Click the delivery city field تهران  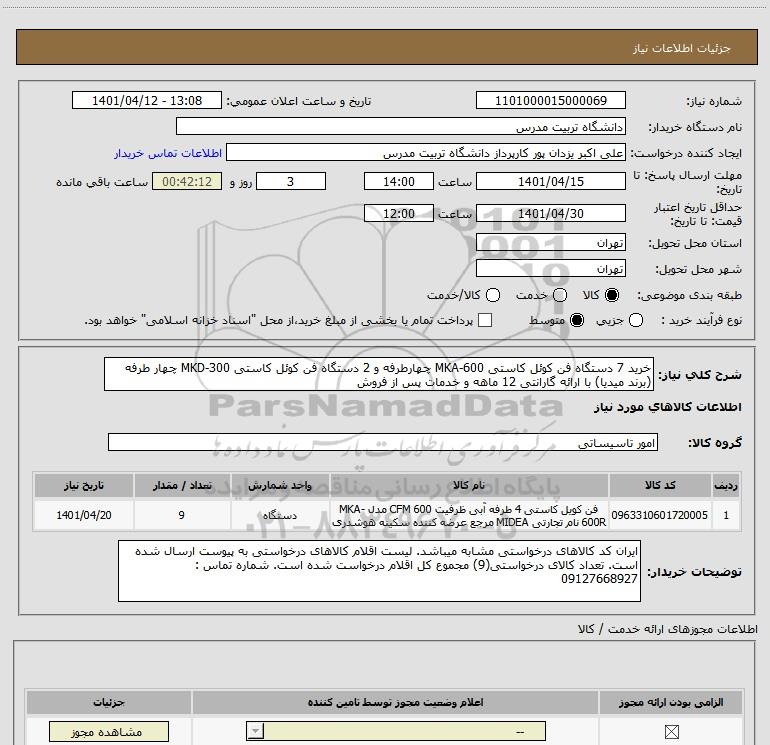tap(550, 268)
